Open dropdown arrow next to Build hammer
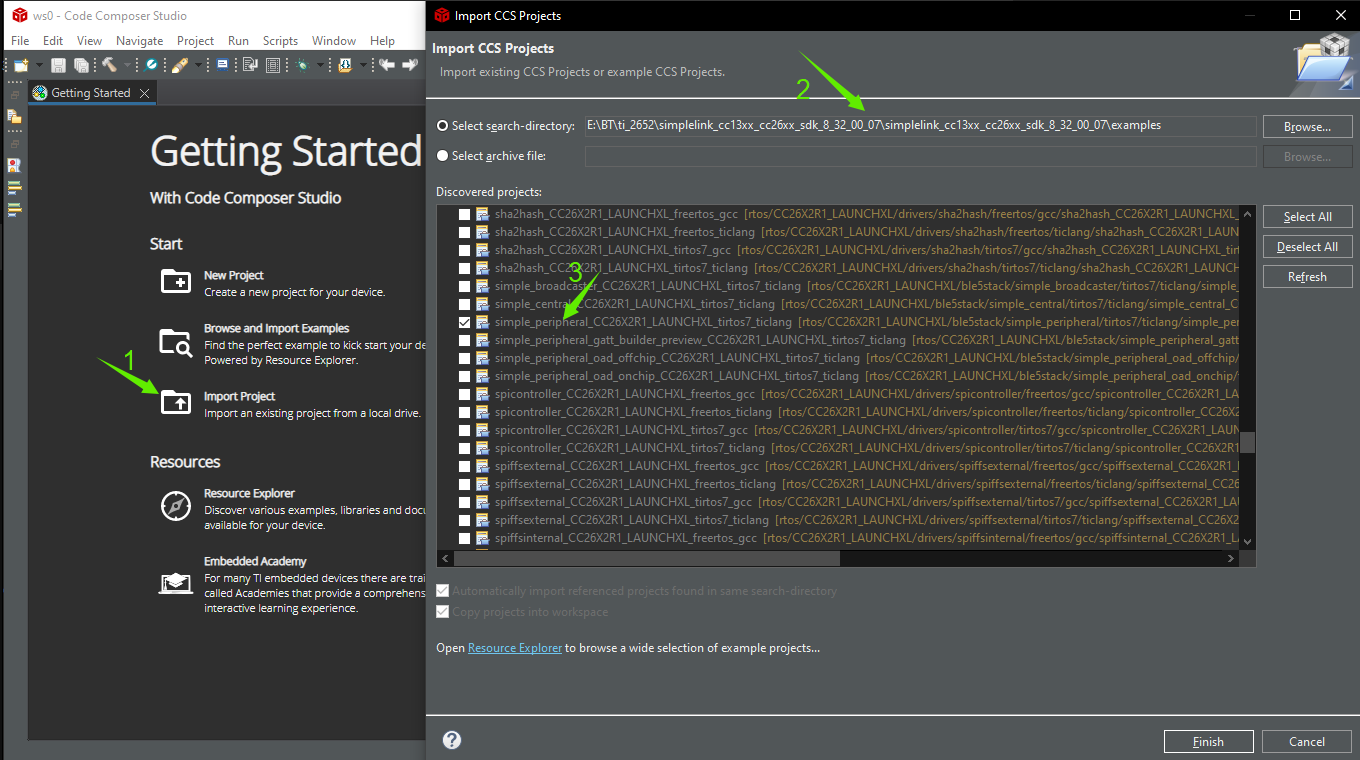The image size is (1360, 760). 127,65
